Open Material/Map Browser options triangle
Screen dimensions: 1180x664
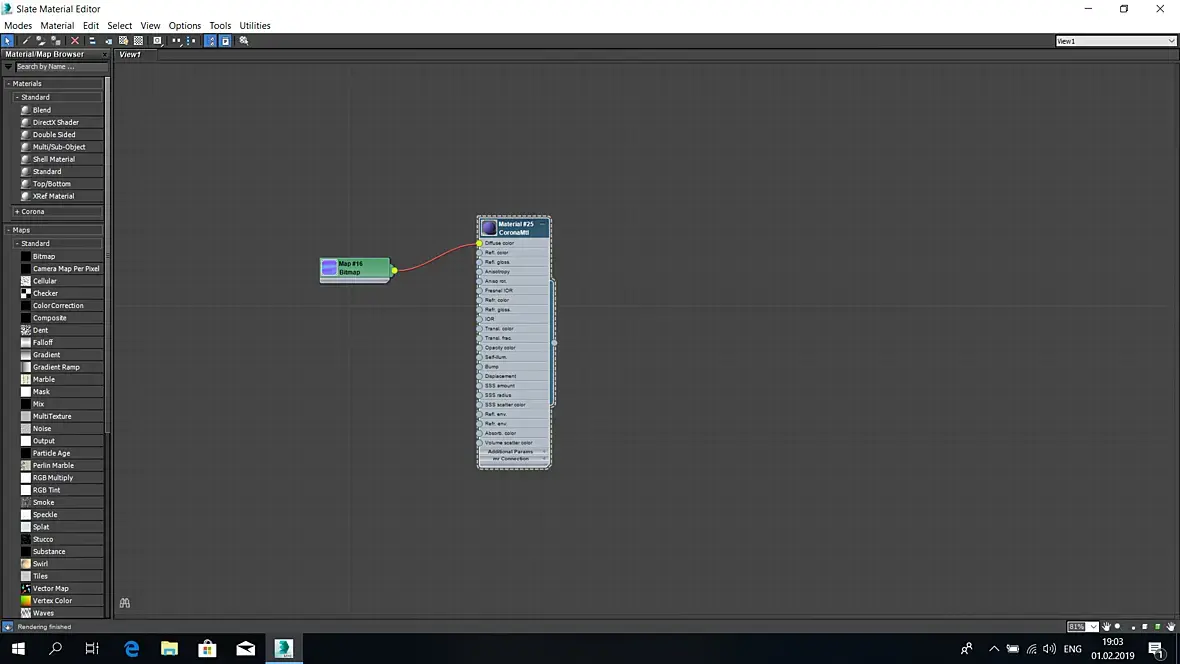8,67
